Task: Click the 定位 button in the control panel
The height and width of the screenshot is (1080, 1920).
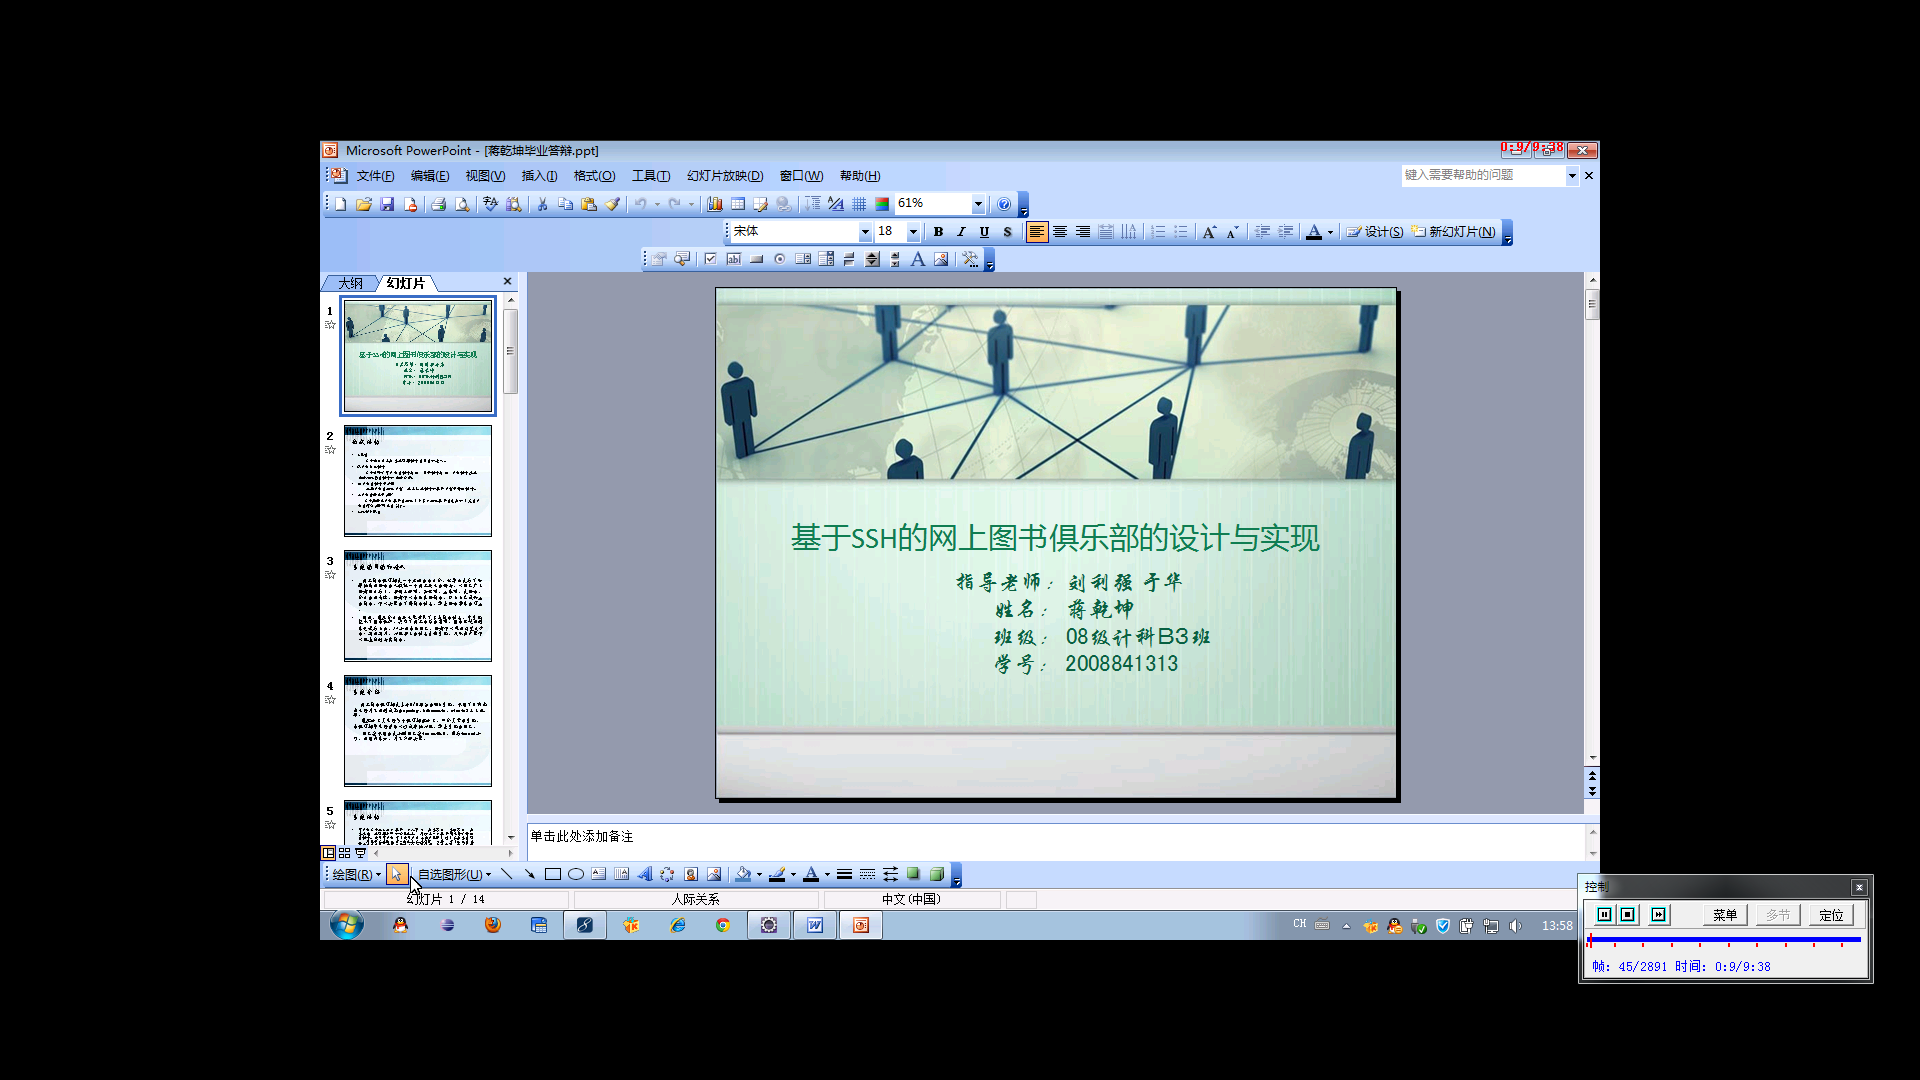Action: pyautogui.click(x=1831, y=915)
